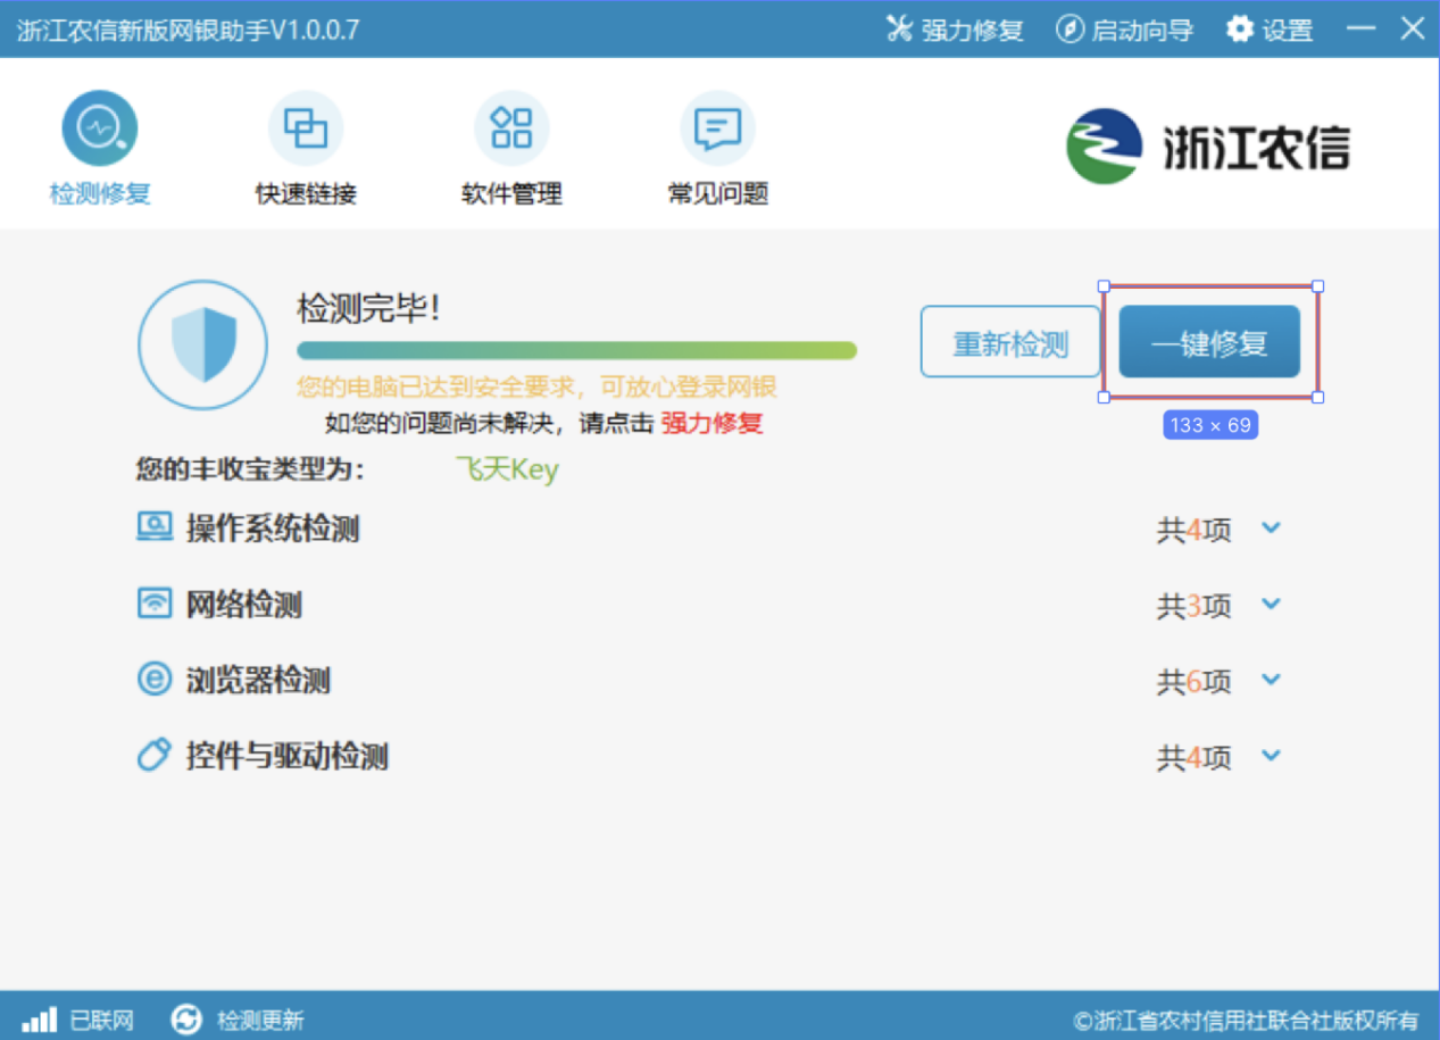Viewport: 1440px width, 1040px height.
Task: Click the 强力修复 wrench icon in title bar
Action: [x=899, y=29]
